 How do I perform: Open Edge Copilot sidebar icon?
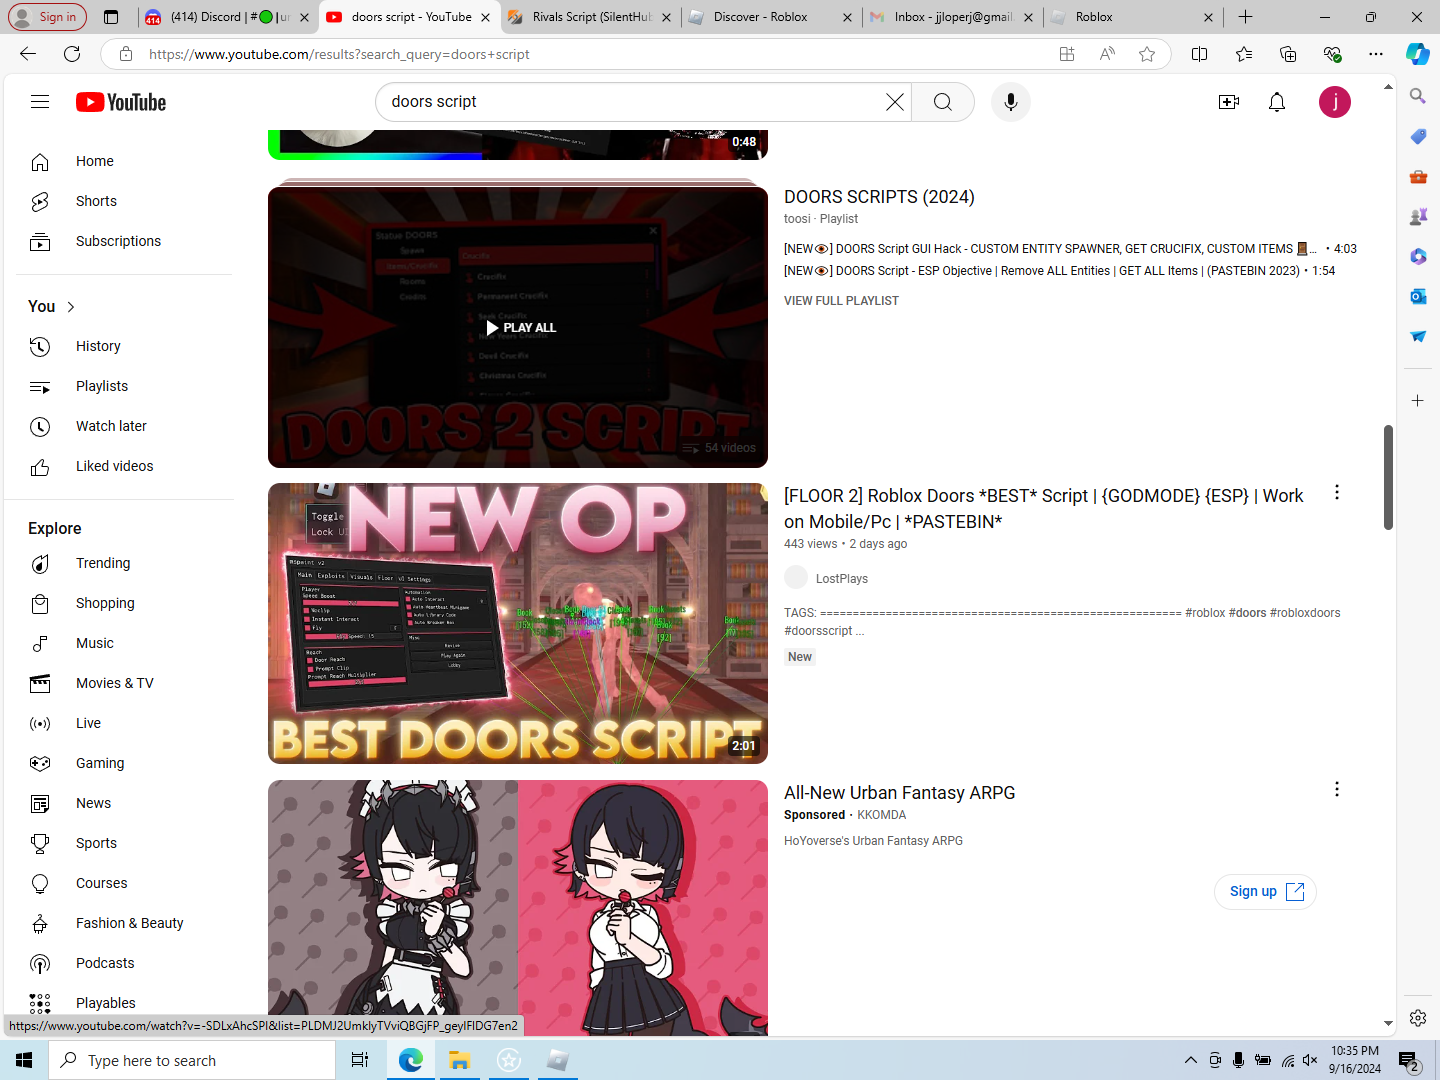[1418, 54]
